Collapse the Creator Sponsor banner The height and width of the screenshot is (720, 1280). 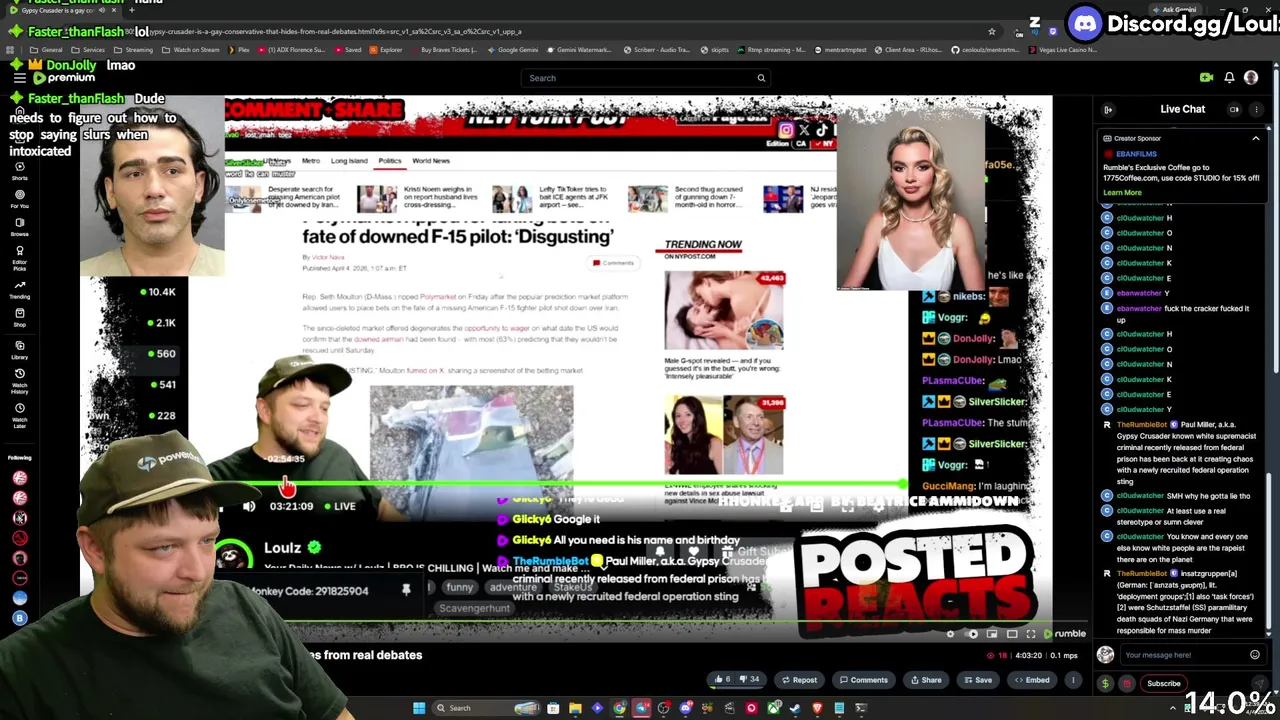1256,138
